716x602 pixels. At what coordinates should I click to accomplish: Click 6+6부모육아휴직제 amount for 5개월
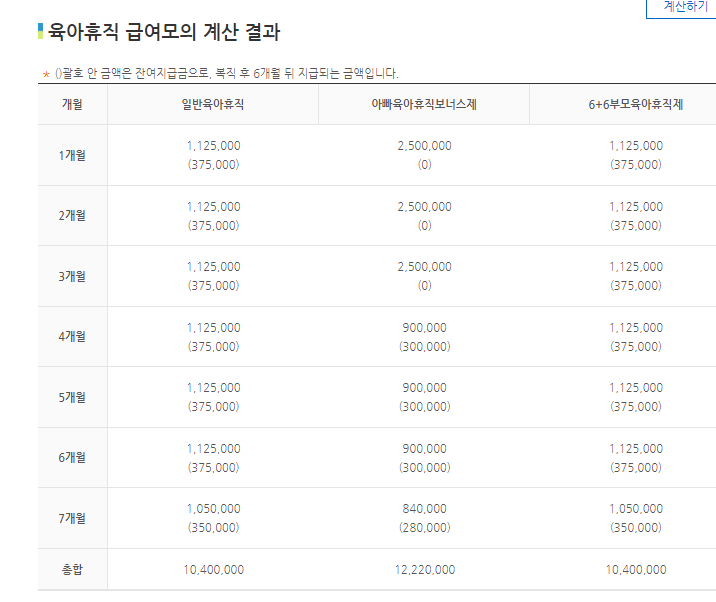click(636, 388)
